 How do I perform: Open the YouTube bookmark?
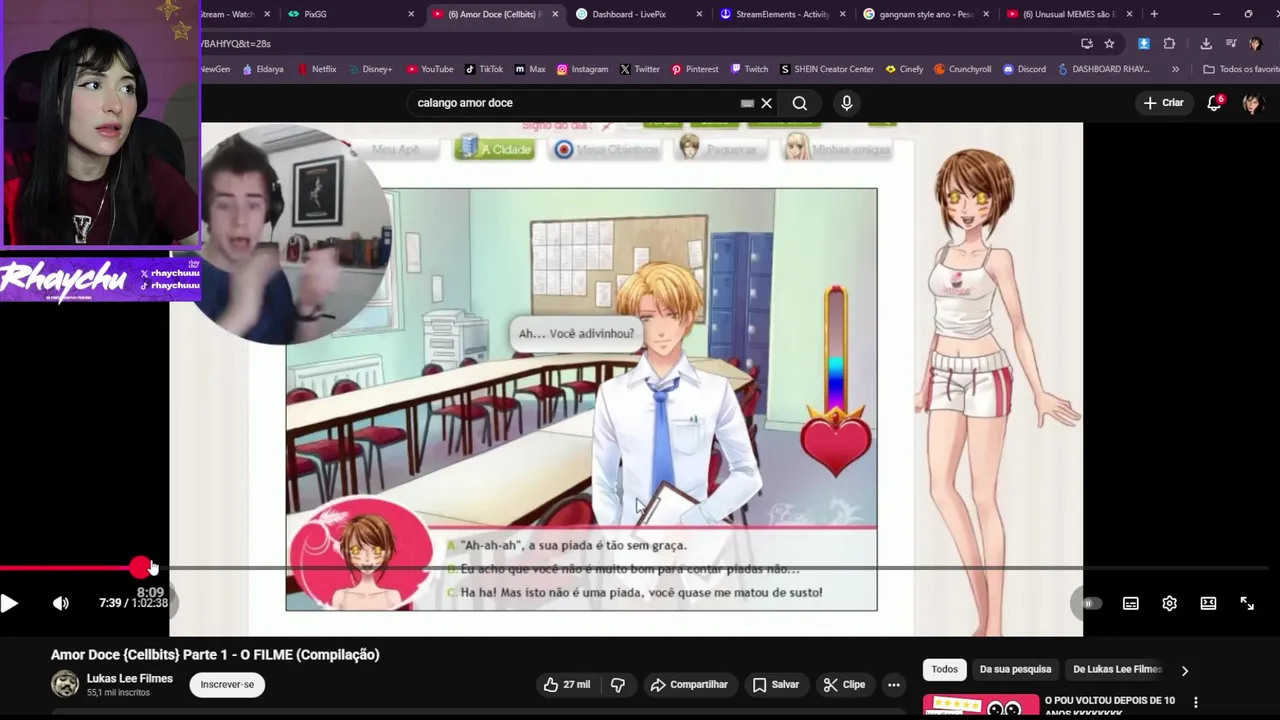tap(429, 69)
